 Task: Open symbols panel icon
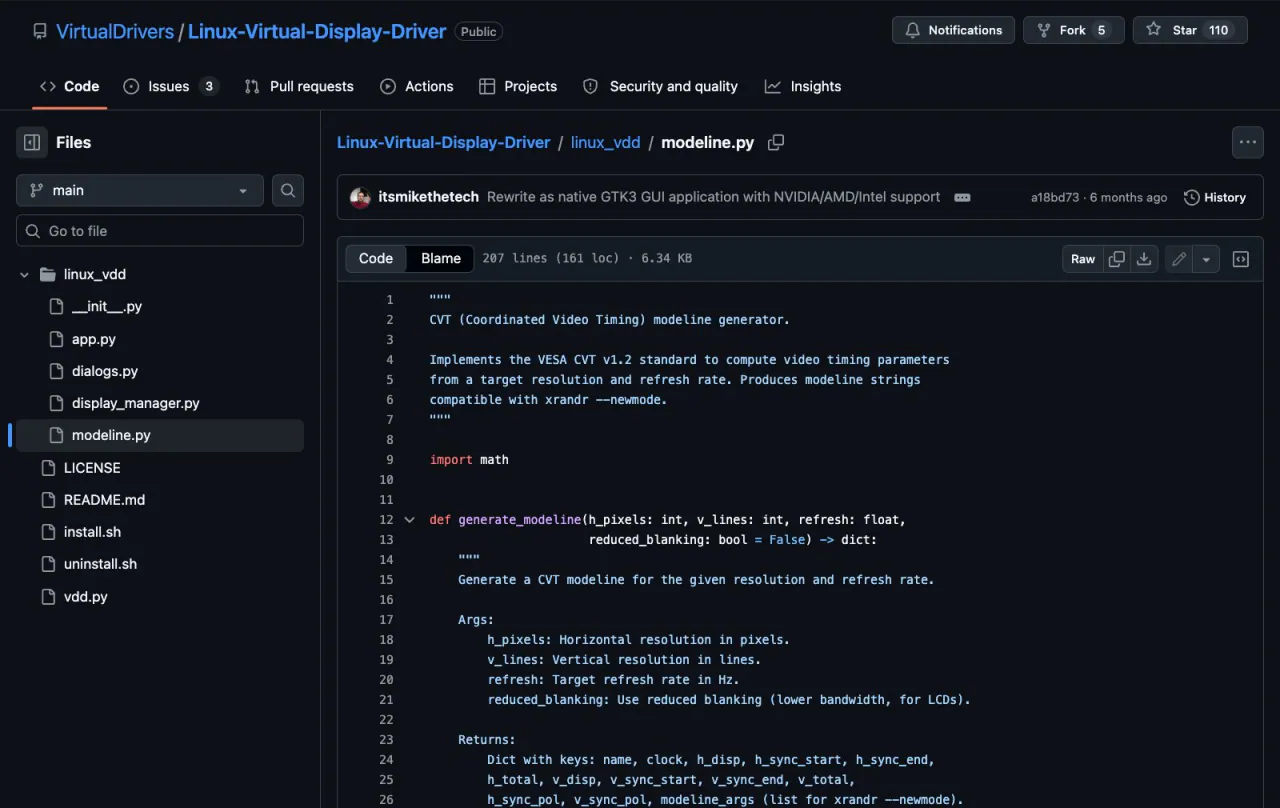pos(1241,259)
